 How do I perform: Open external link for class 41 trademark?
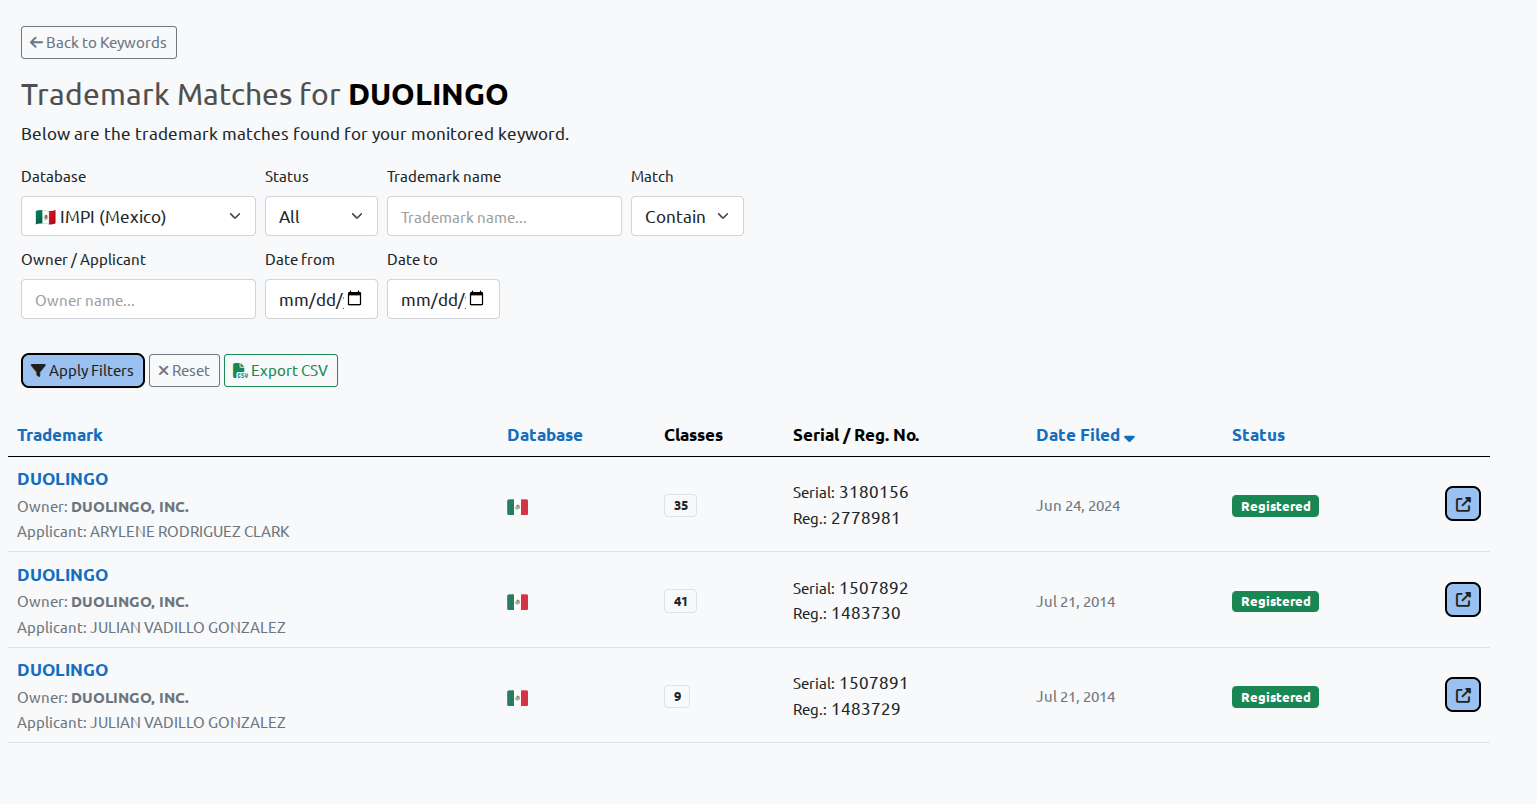point(1462,600)
